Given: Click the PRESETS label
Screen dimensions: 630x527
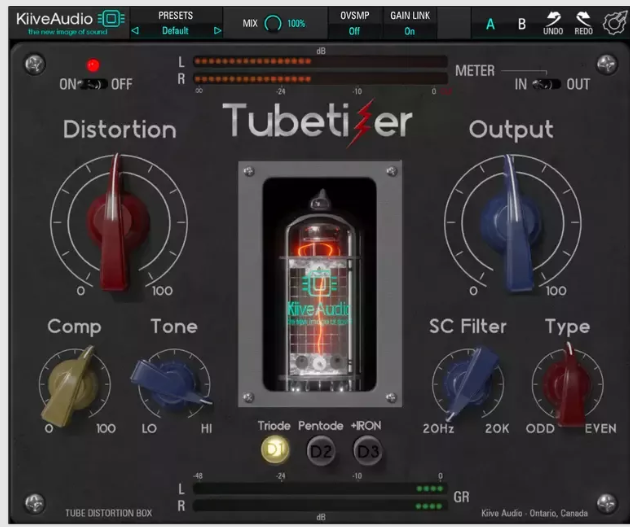Looking at the screenshot, I should [x=176, y=16].
